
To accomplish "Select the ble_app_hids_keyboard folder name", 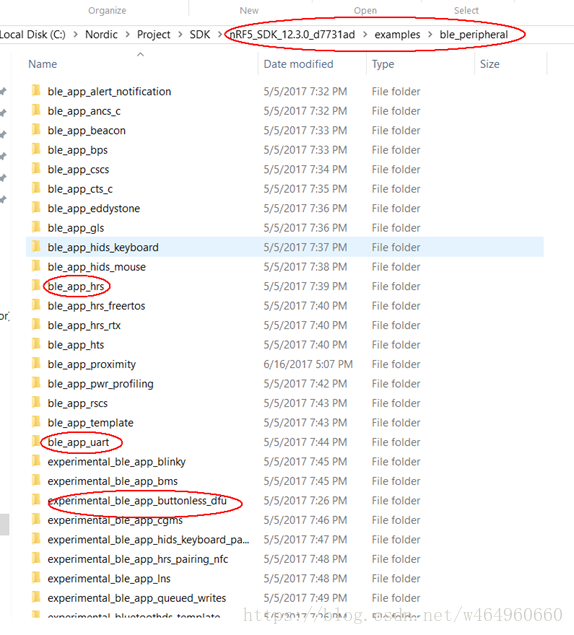I will [103, 247].
